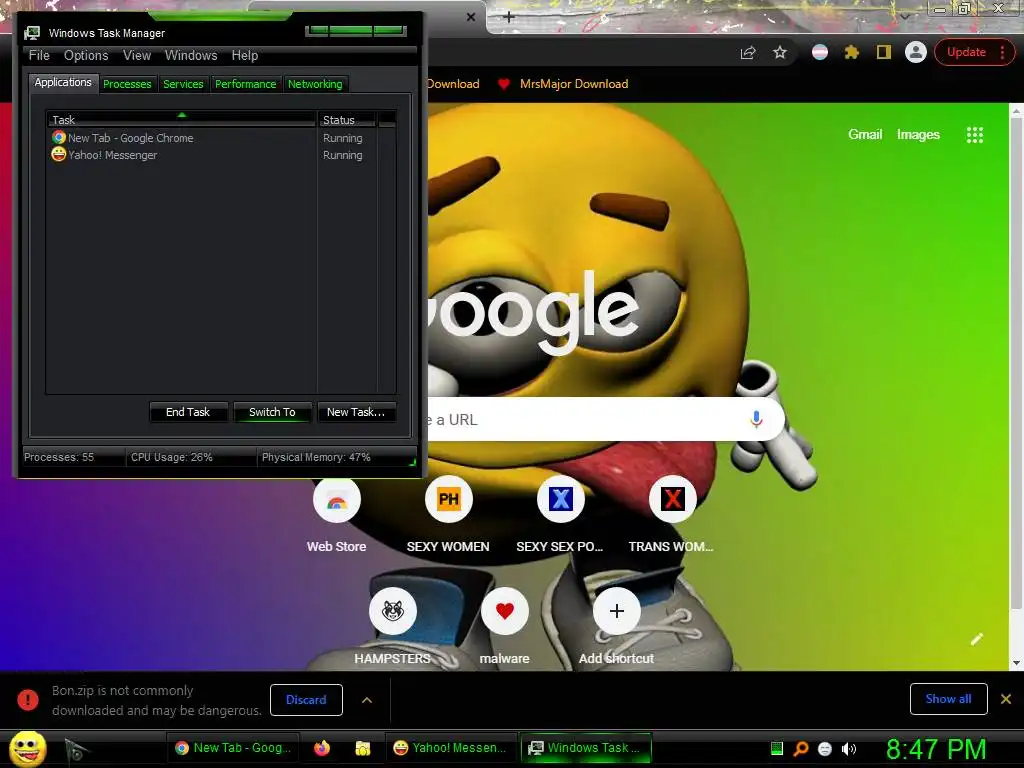Image resolution: width=1024 pixels, height=768 pixels.
Task: Open the File menu in Task Manager
Action: 39,56
